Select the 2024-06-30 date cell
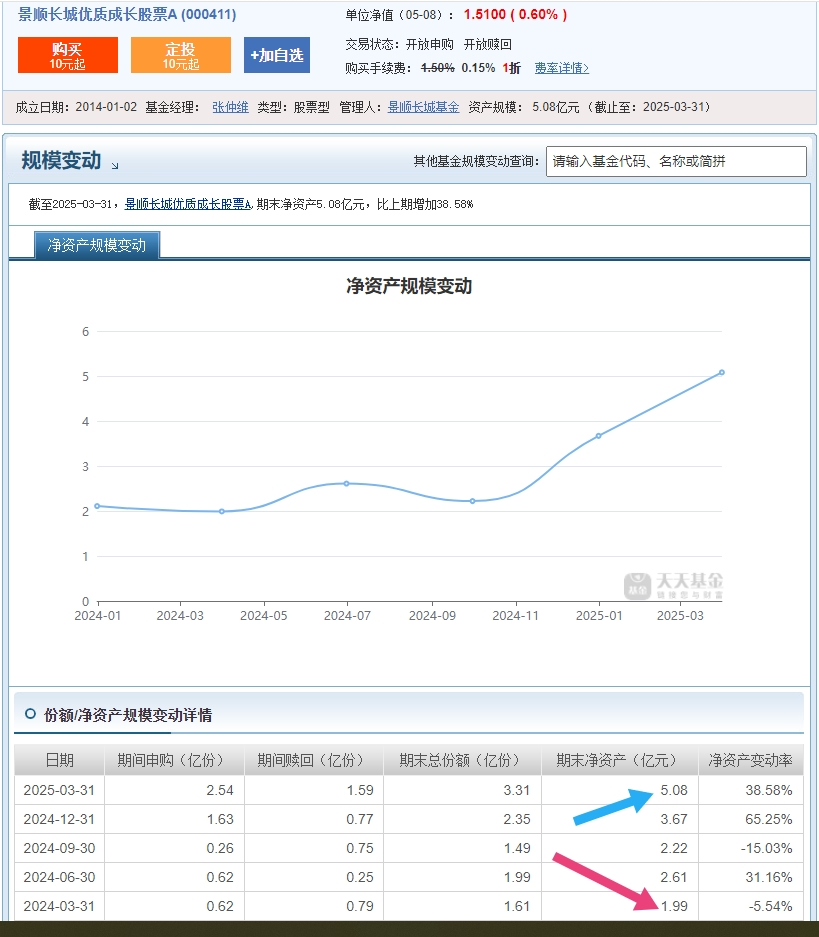819x937 pixels. [59, 877]
